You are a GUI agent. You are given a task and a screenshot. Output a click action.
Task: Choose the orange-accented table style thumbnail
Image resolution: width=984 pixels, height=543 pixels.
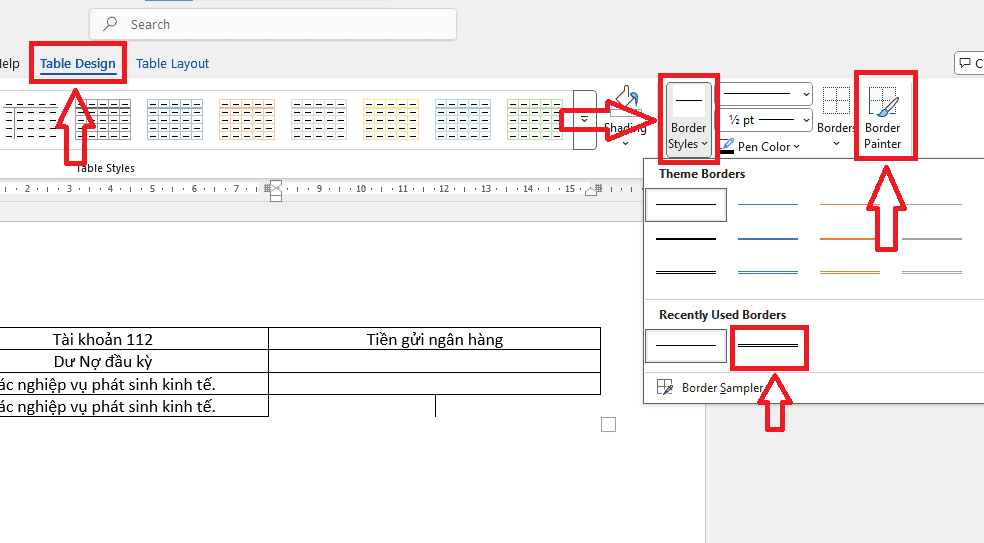click(247, 119)
